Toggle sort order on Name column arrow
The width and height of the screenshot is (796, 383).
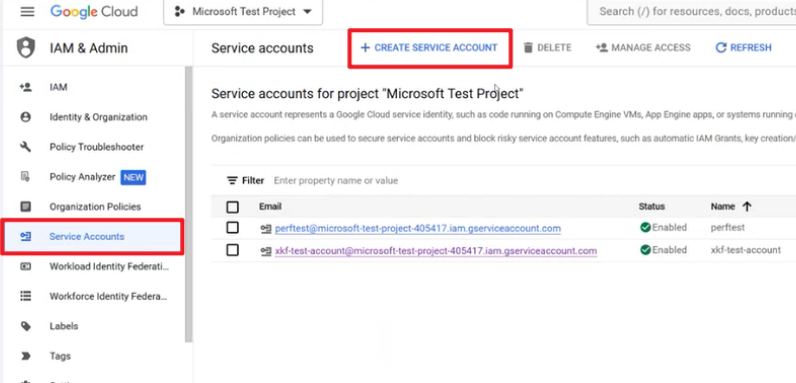pyautogui.click(x=747, y=206)
